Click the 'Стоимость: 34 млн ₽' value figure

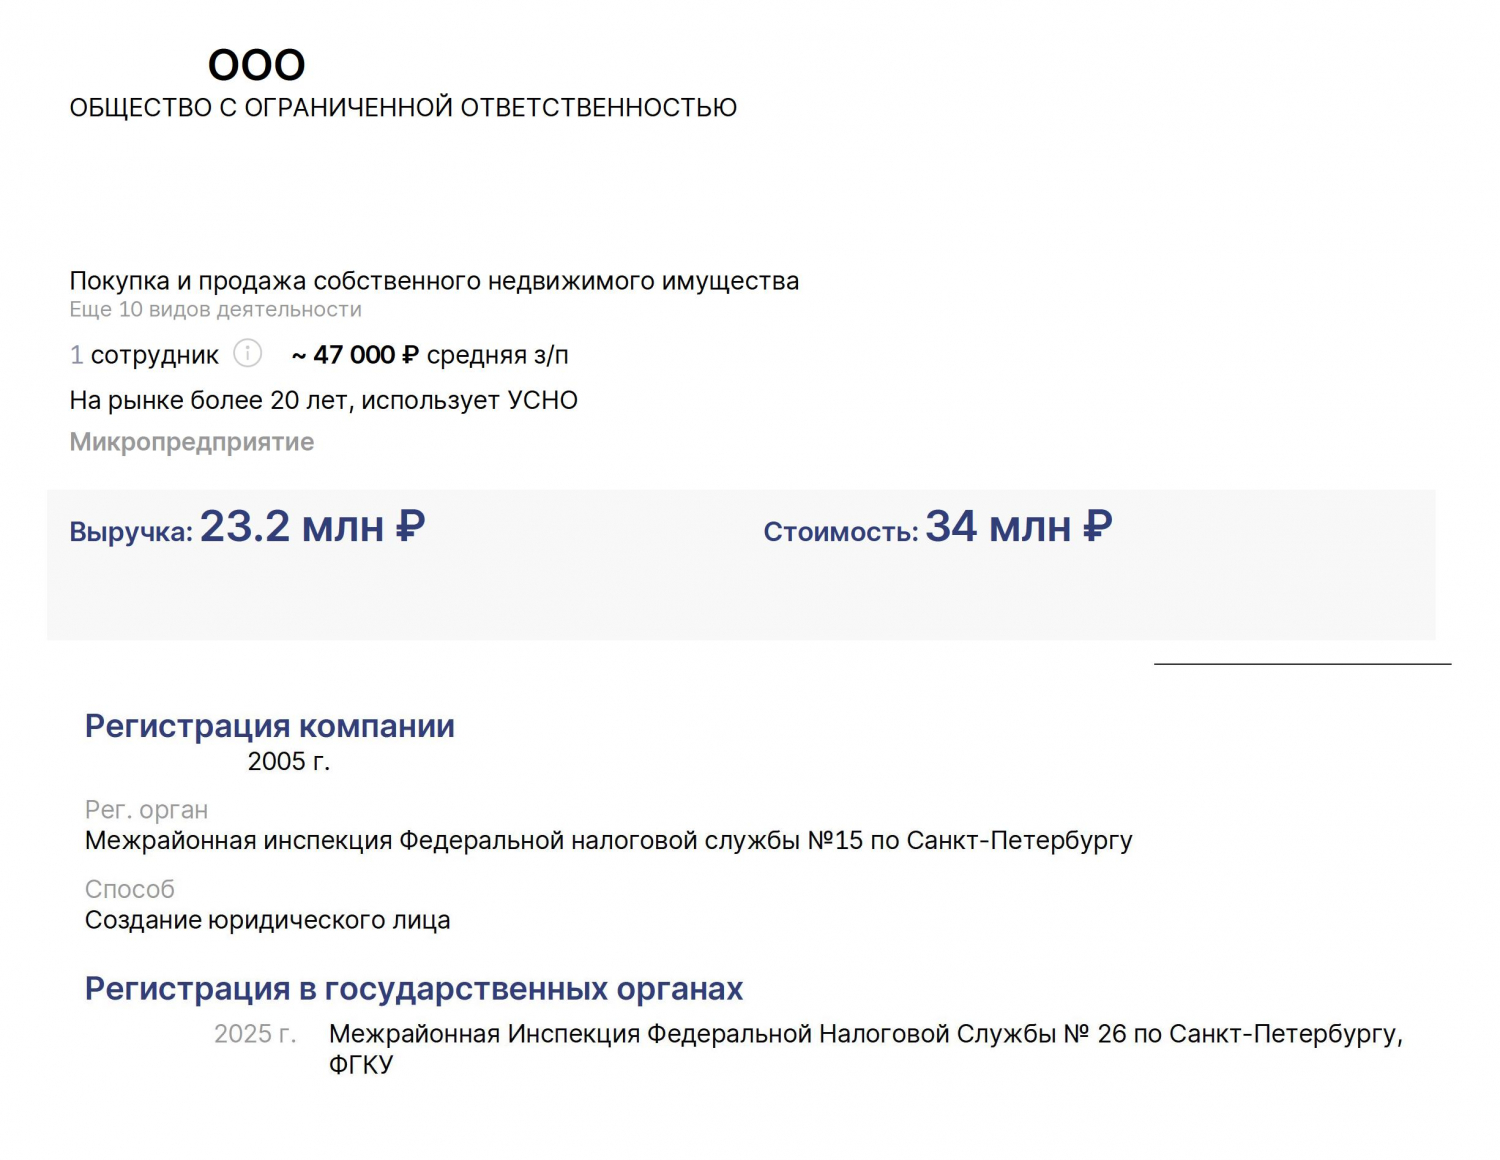[938, 527]
